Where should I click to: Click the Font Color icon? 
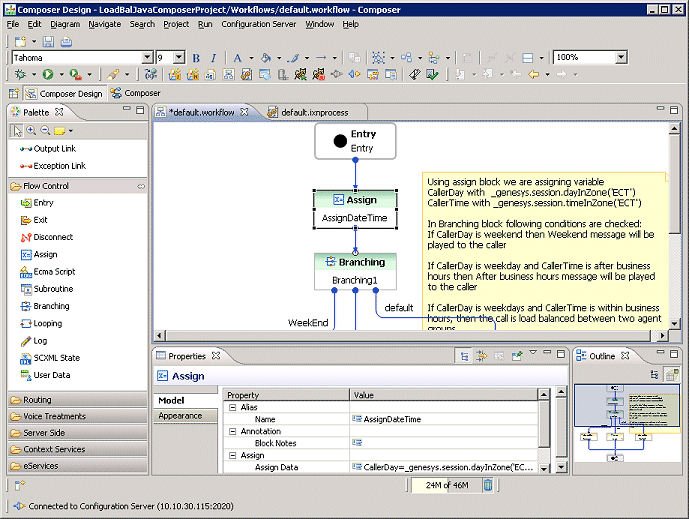(238, 58)
